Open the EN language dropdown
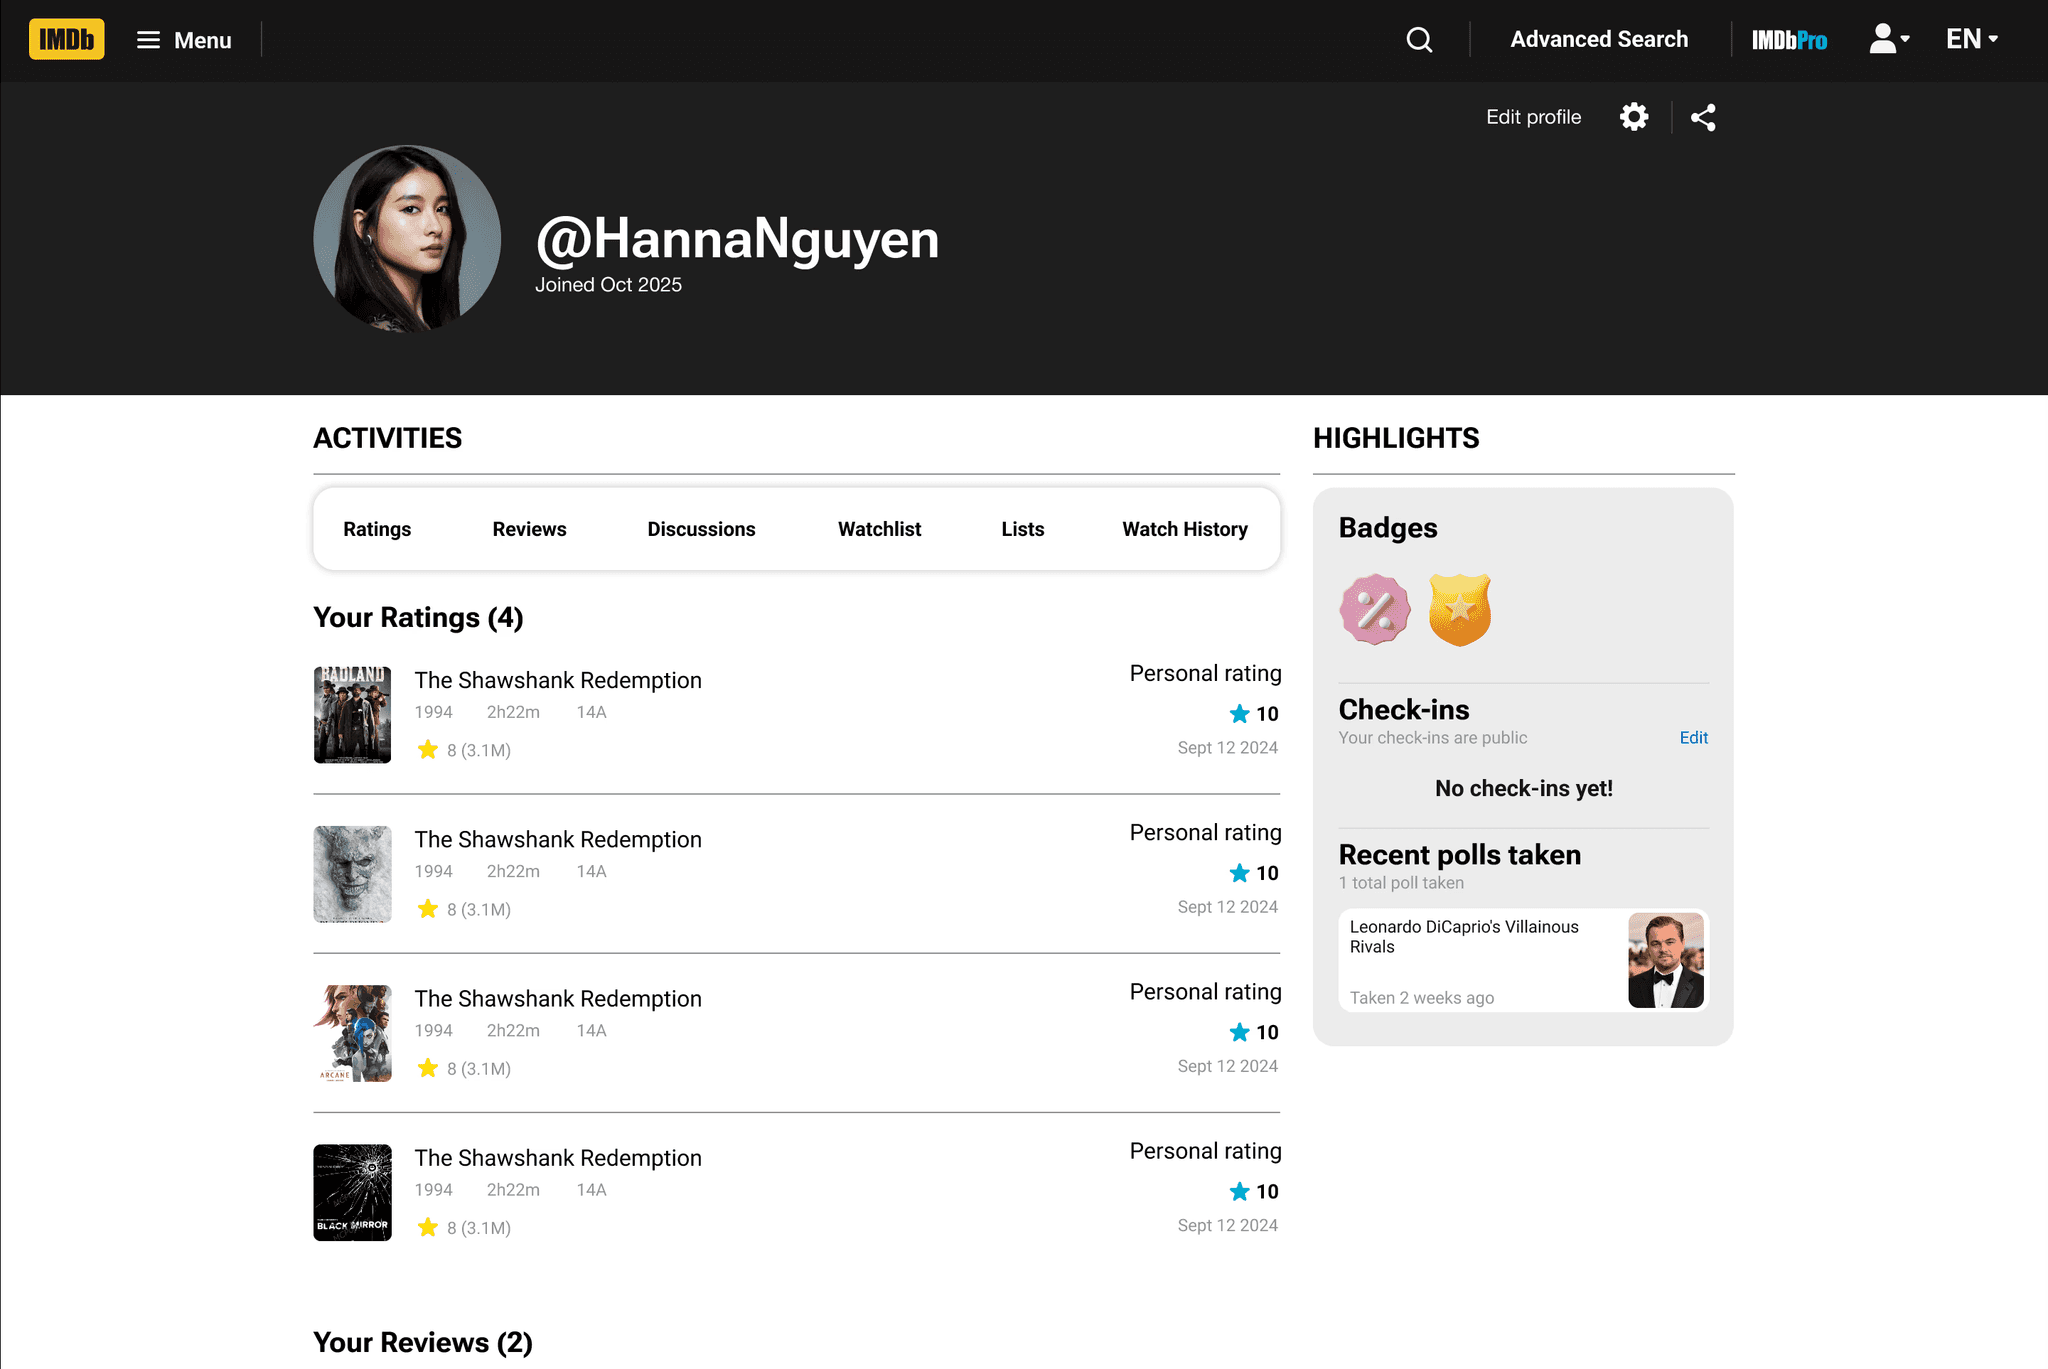This screenshot has width=2048, height=1369. point(1971,40)
